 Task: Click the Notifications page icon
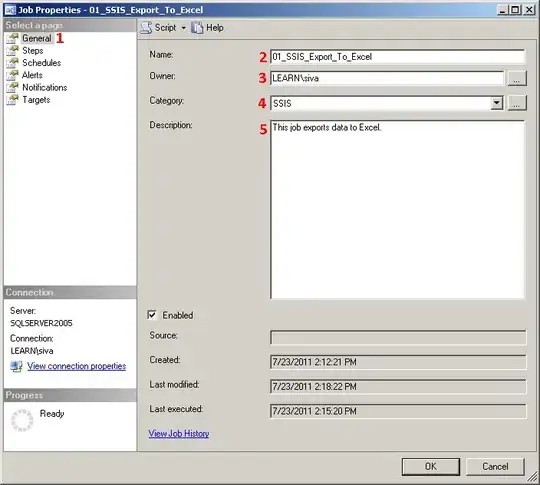tap(12, 87)
